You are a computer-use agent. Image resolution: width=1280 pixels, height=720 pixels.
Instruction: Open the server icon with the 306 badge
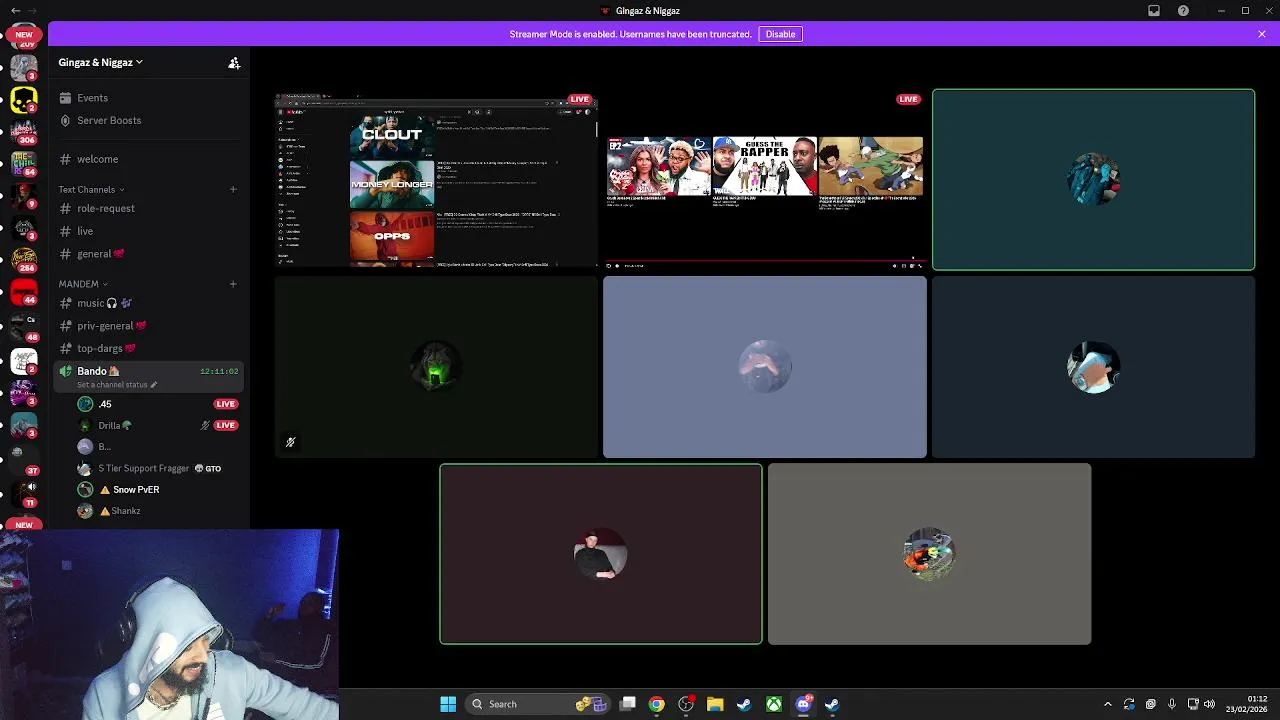(x=24, y=131)
